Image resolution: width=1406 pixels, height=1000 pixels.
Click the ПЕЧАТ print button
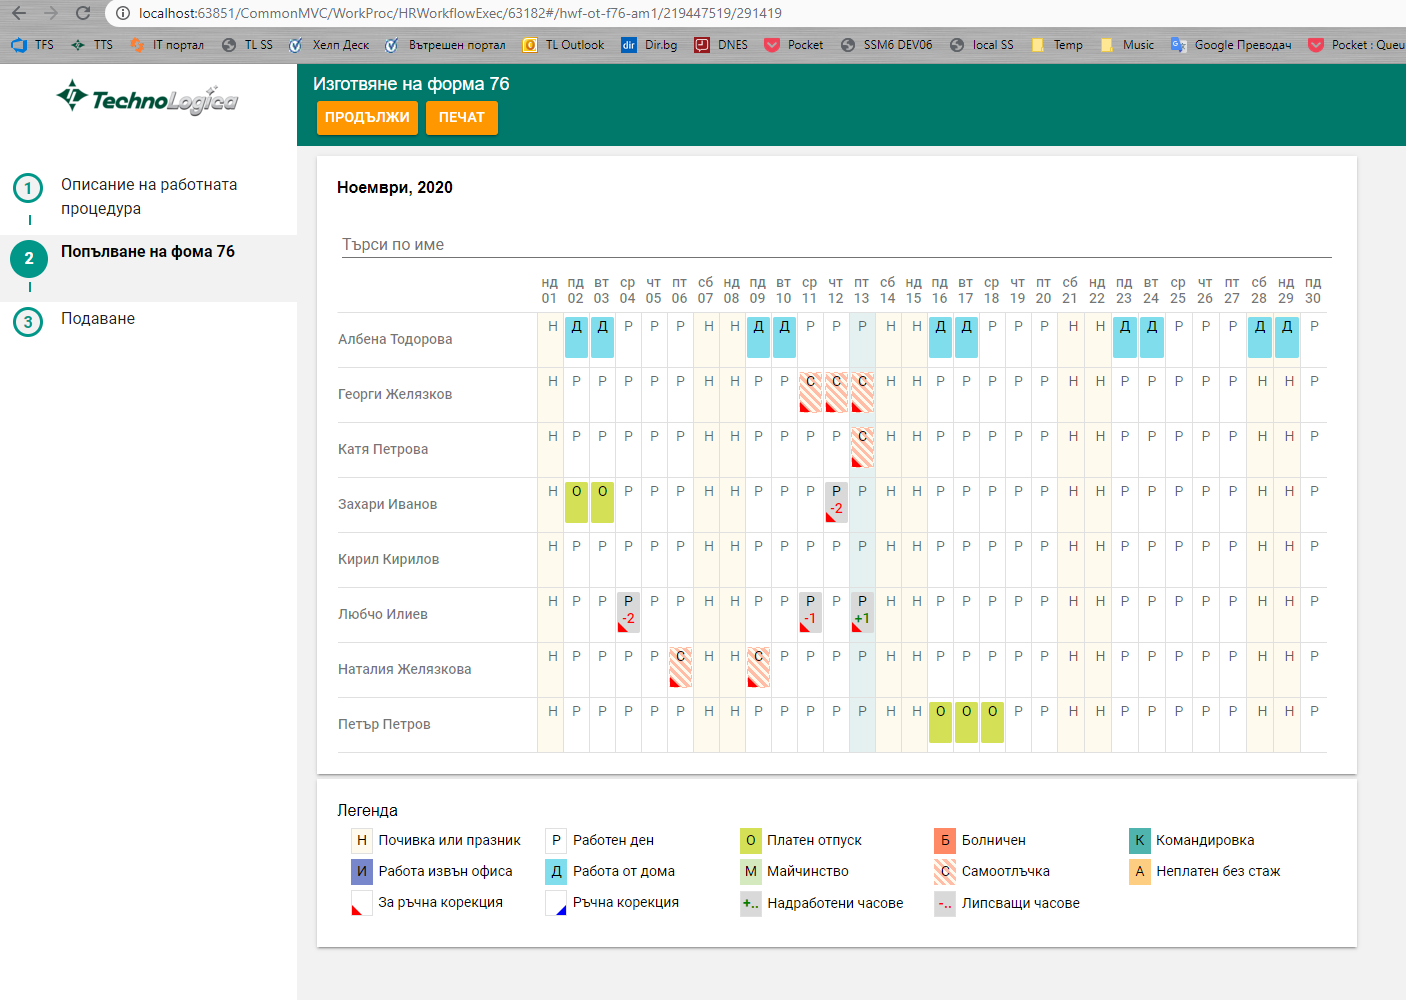point(461,117)
